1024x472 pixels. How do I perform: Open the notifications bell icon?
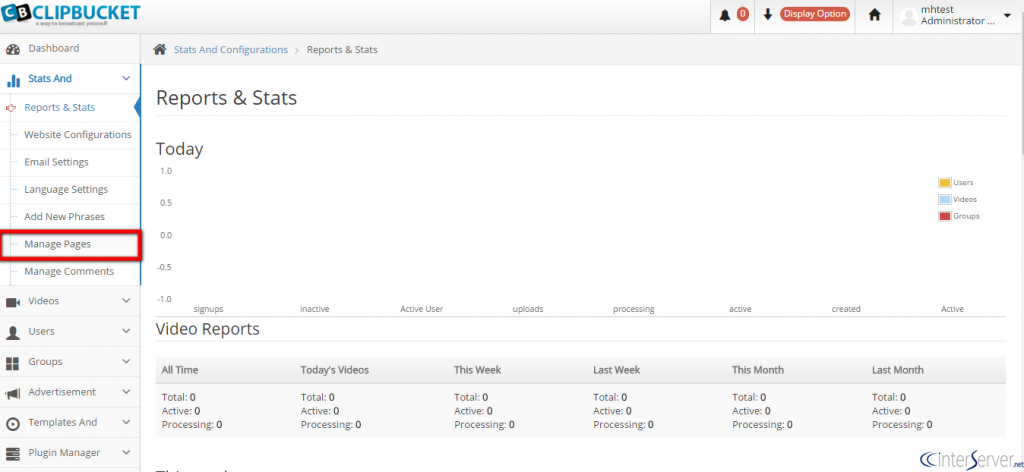(725, 15)
